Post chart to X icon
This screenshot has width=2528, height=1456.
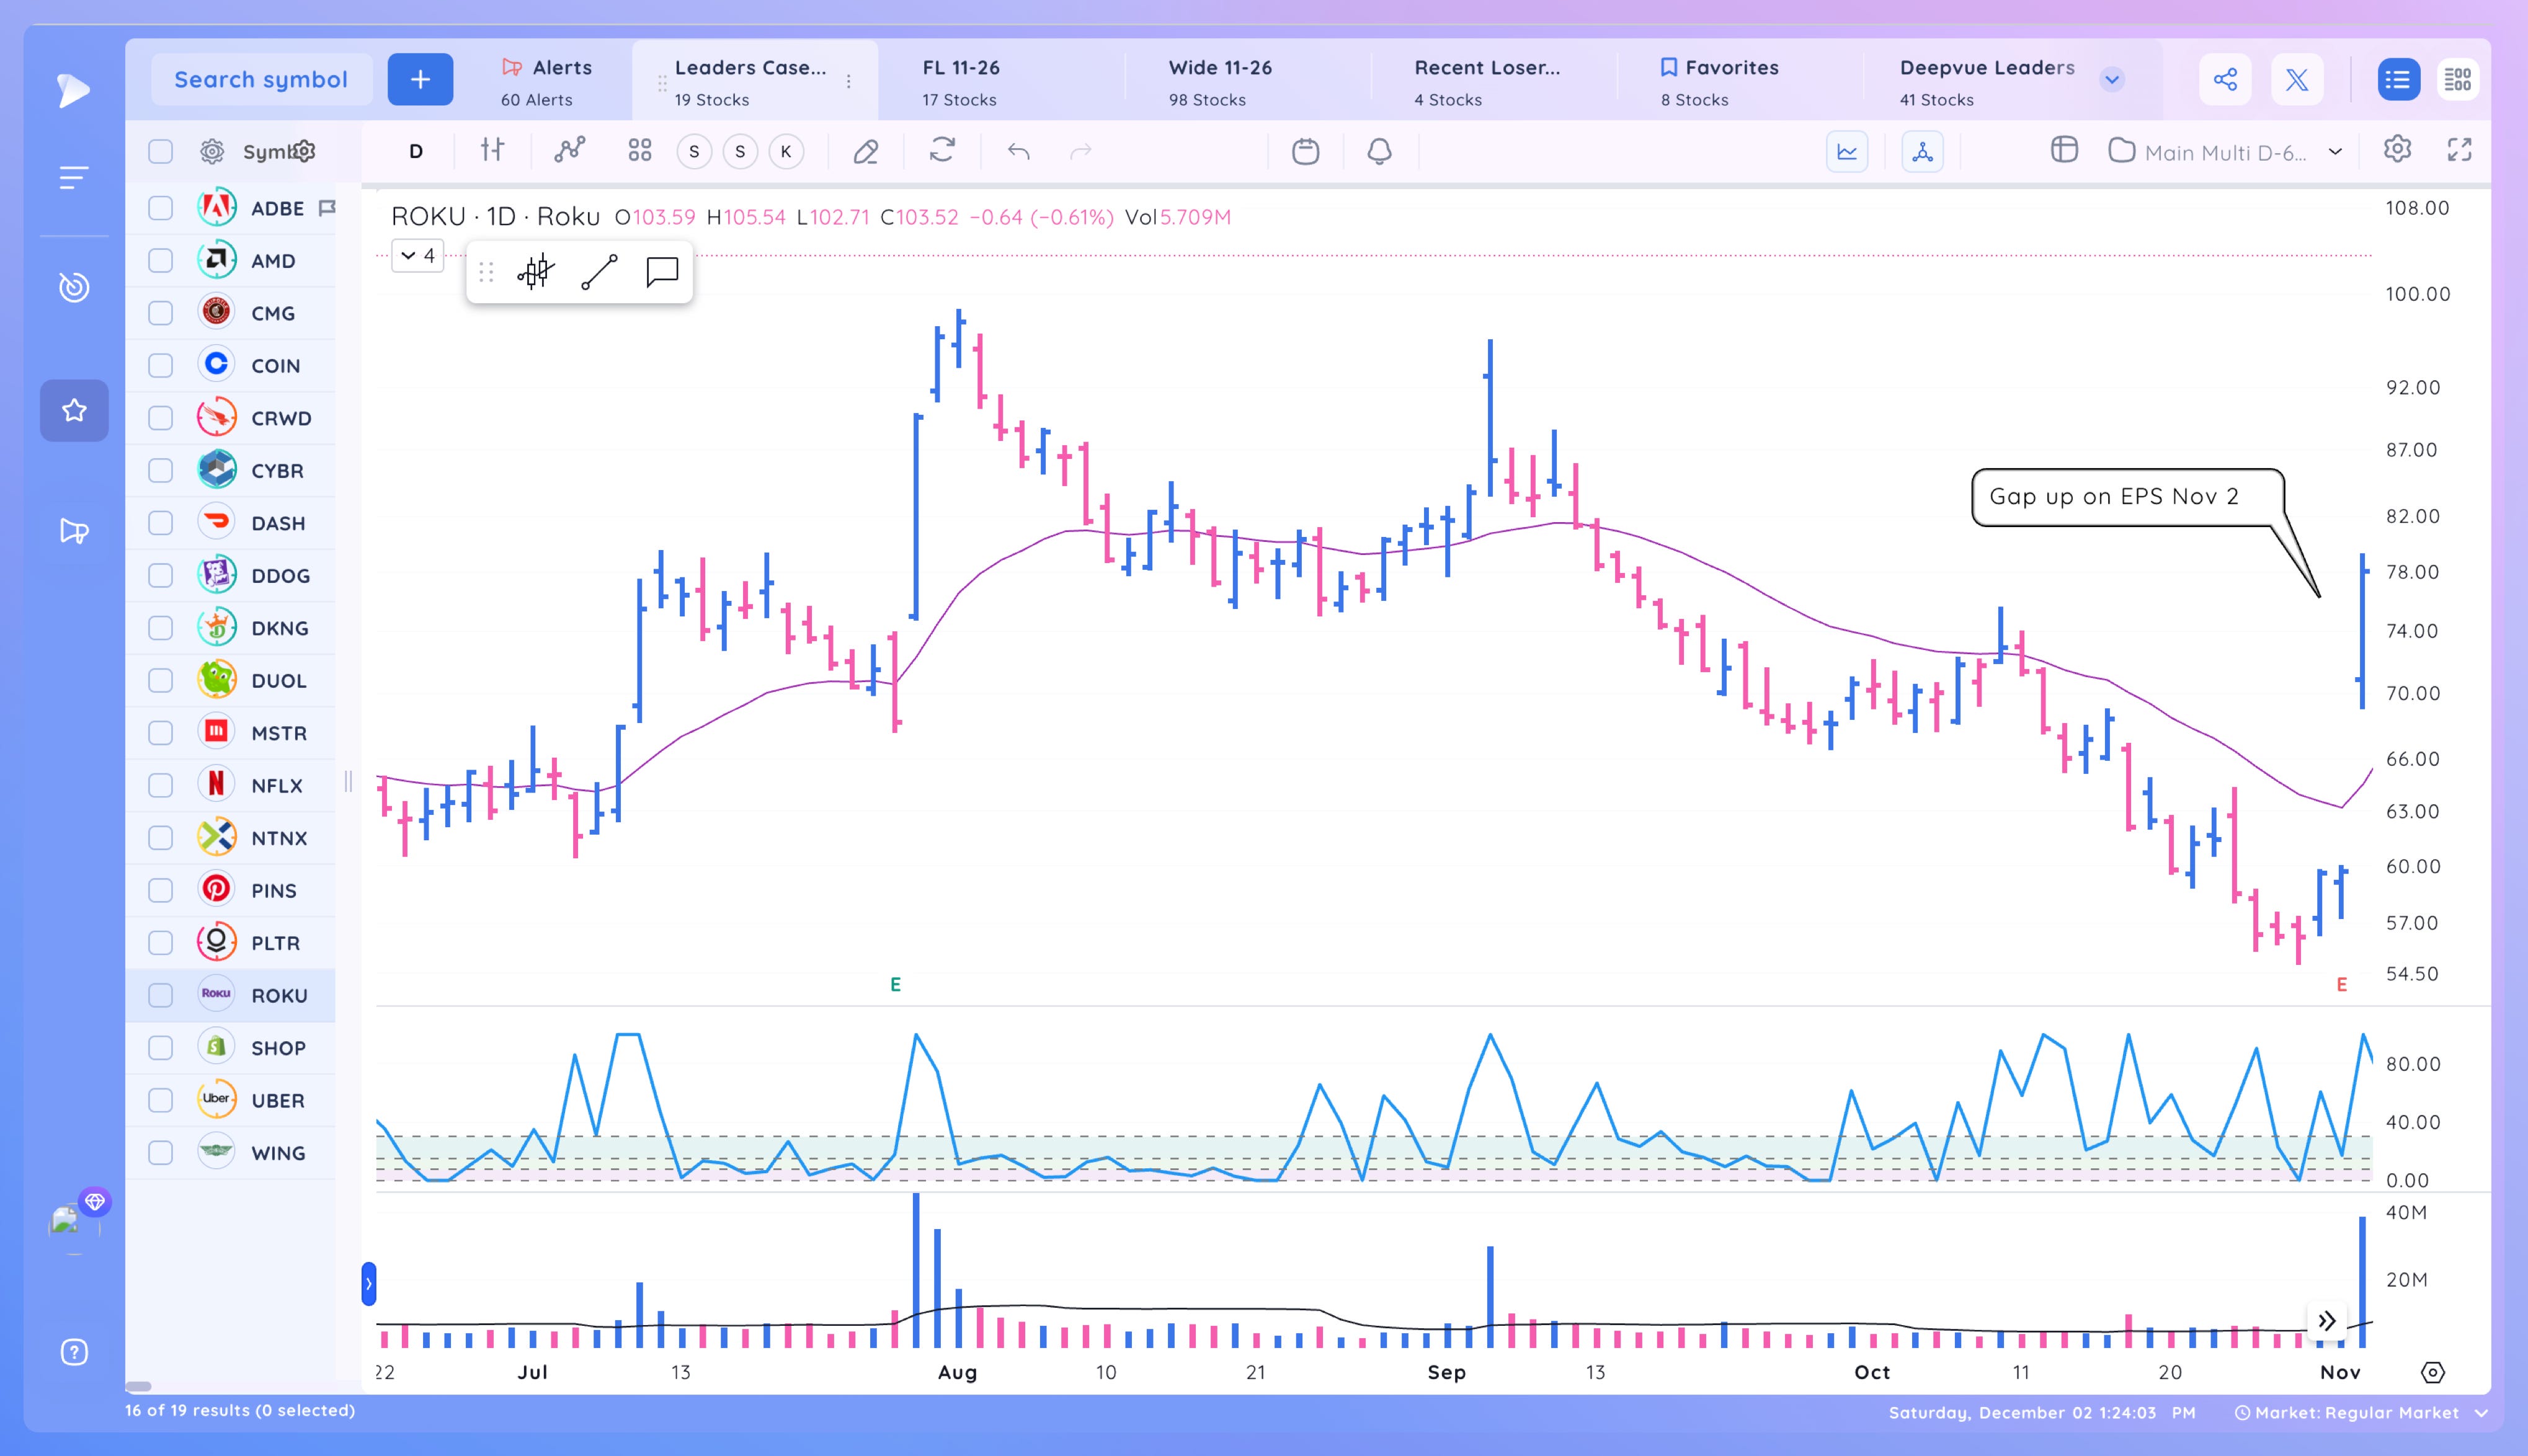pyautogui.click(x=2297, y=79)
